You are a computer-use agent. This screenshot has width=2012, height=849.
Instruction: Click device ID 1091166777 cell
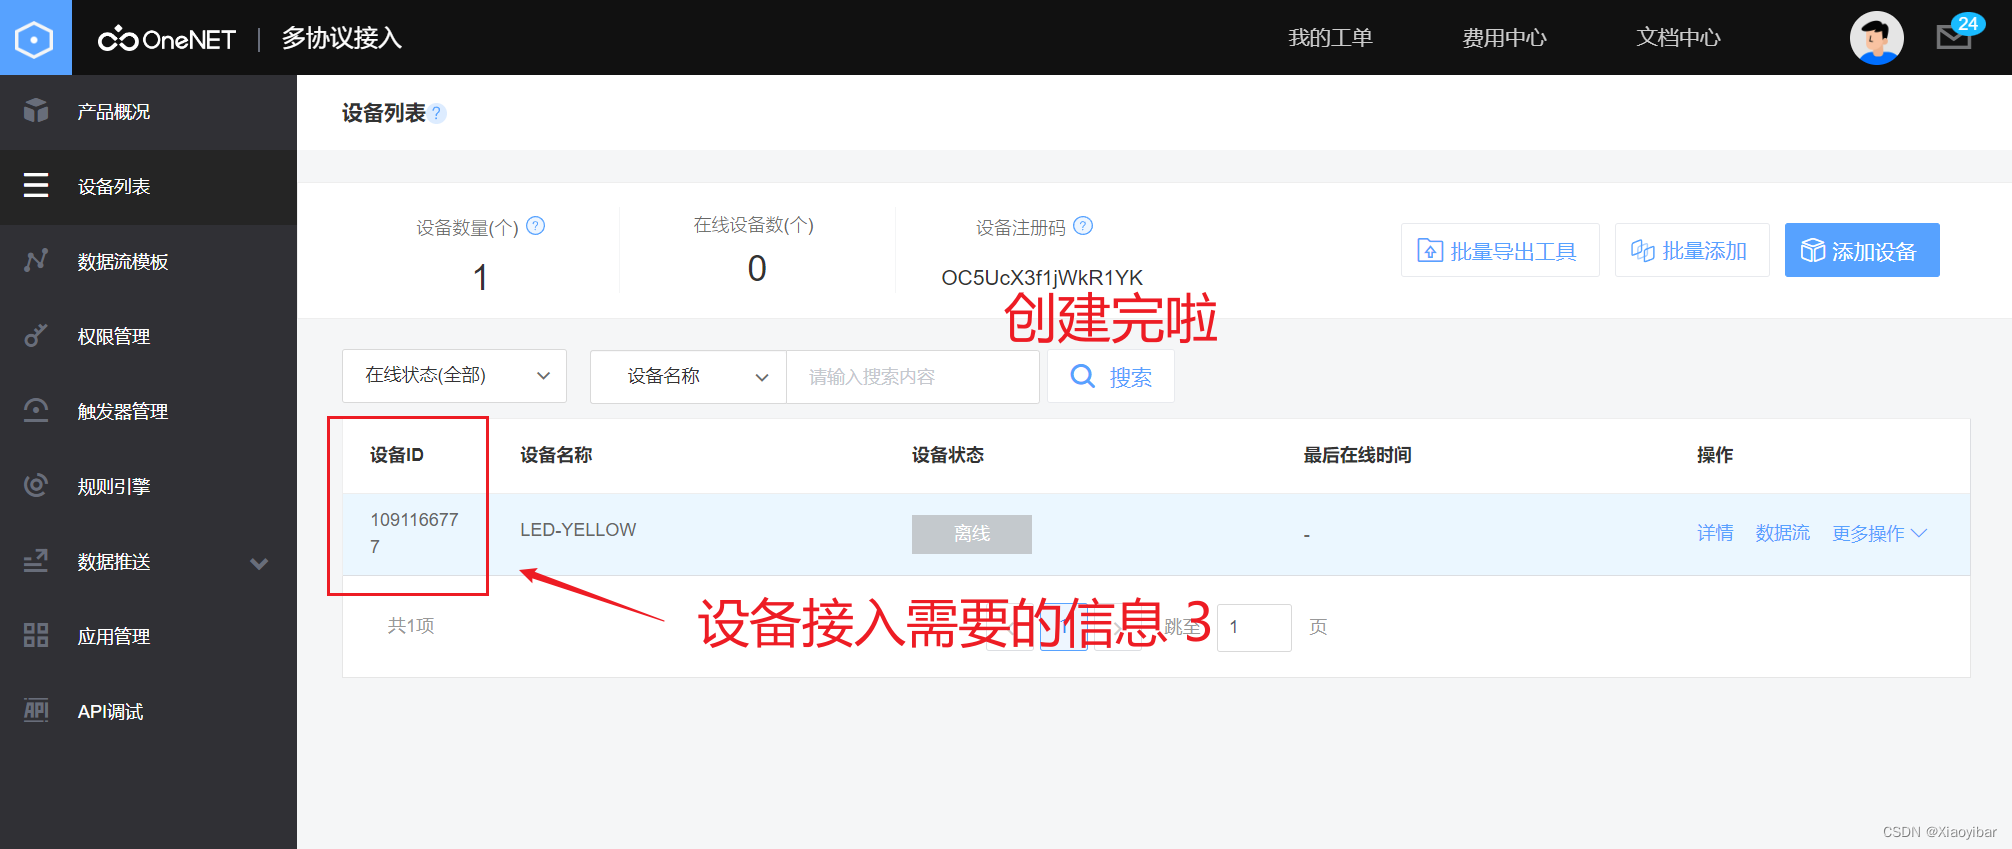pos(414,533)
